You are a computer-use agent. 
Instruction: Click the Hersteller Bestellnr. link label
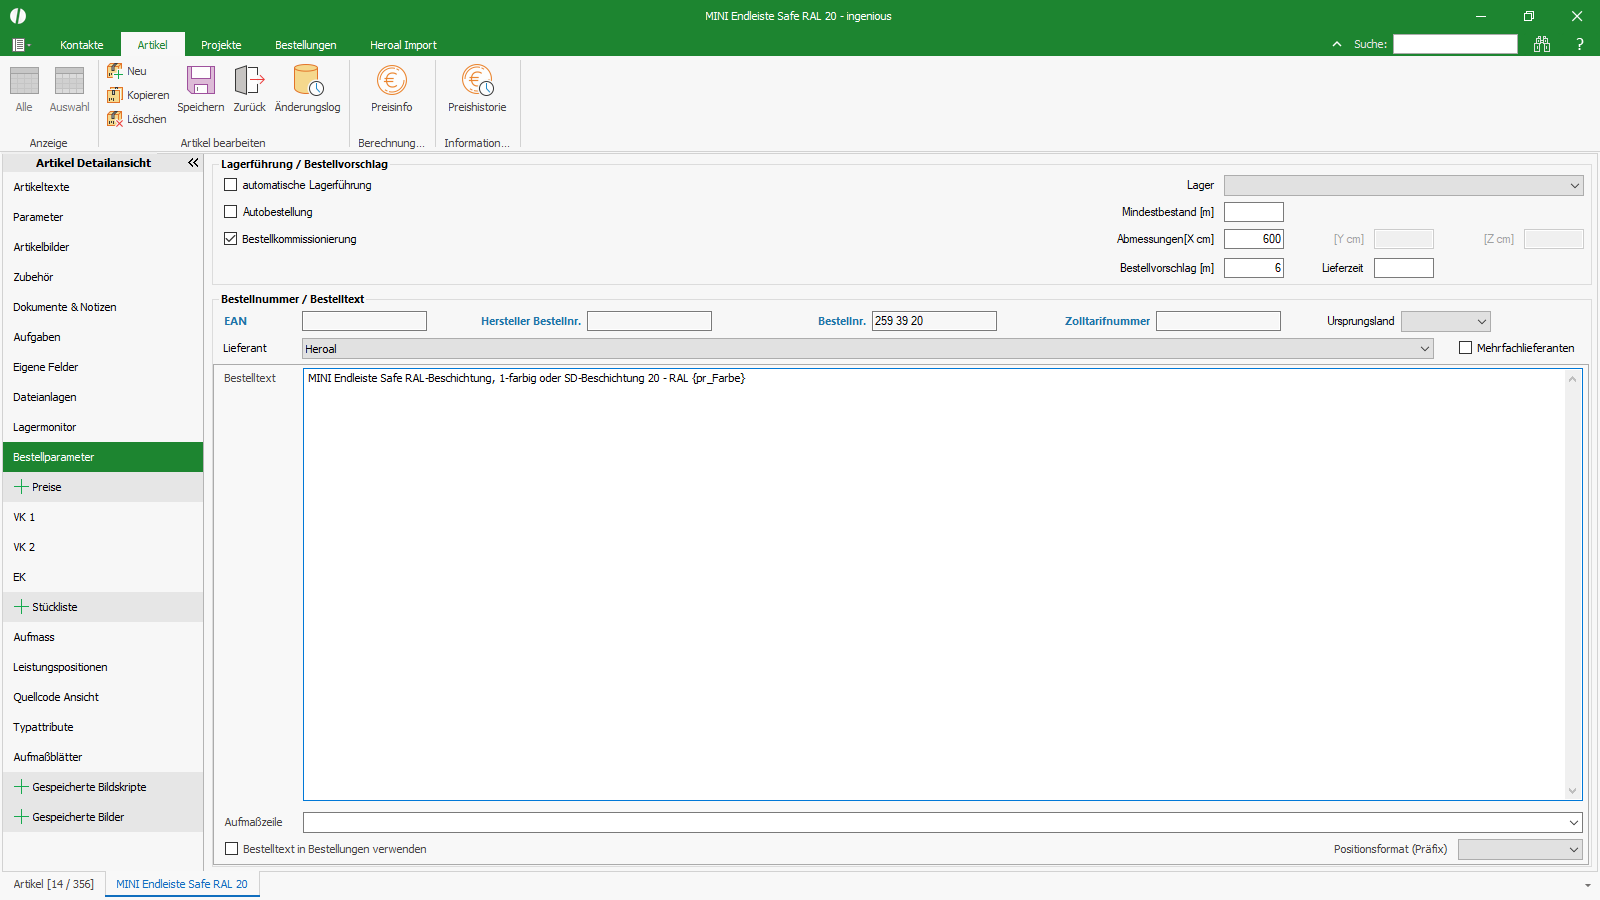point(530,321)
